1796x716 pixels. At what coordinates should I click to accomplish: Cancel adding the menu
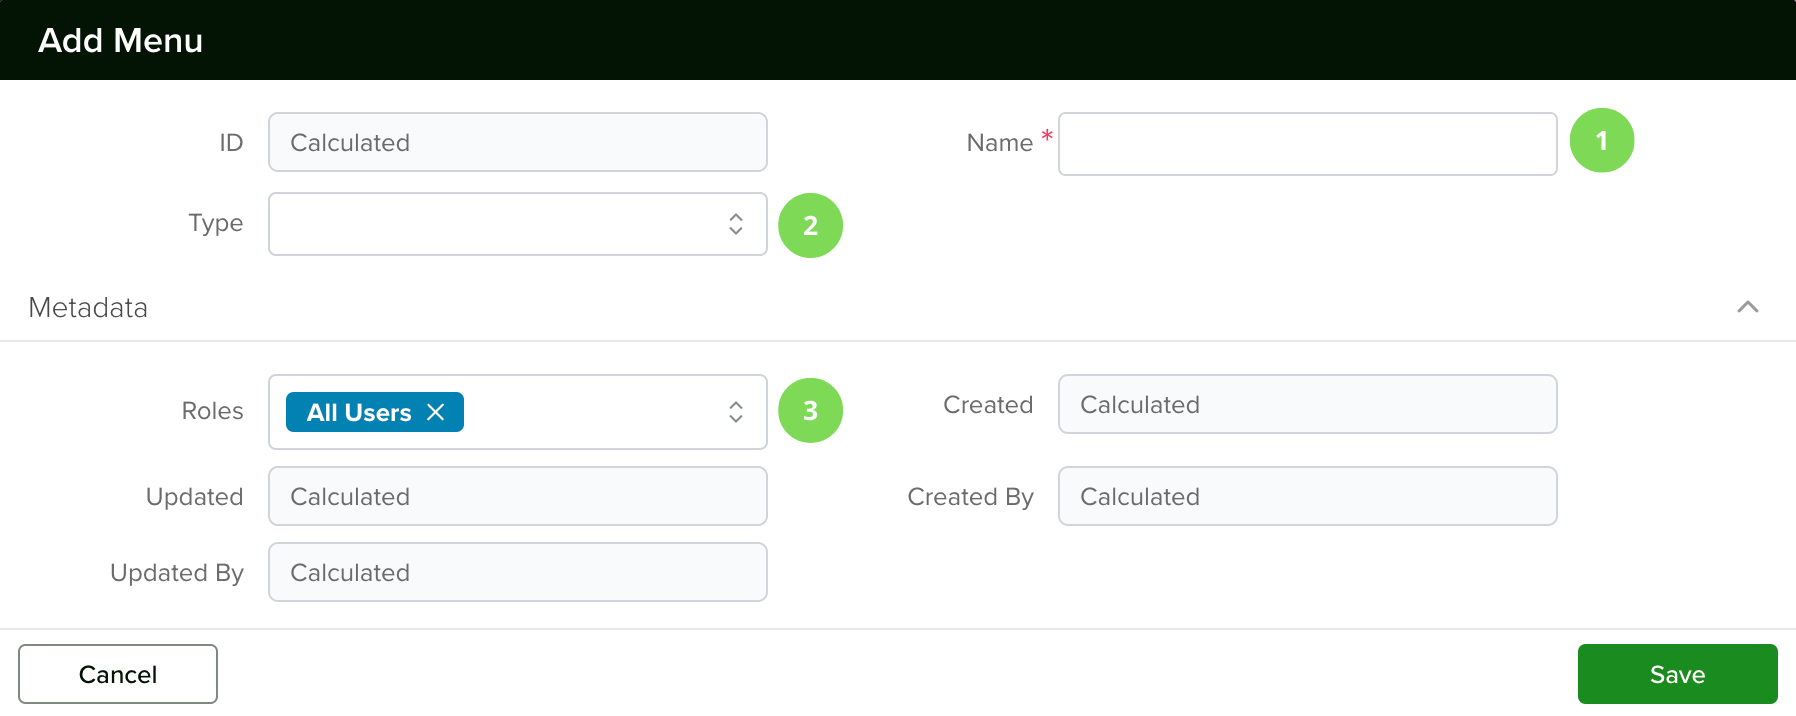(x=118, y=674)
